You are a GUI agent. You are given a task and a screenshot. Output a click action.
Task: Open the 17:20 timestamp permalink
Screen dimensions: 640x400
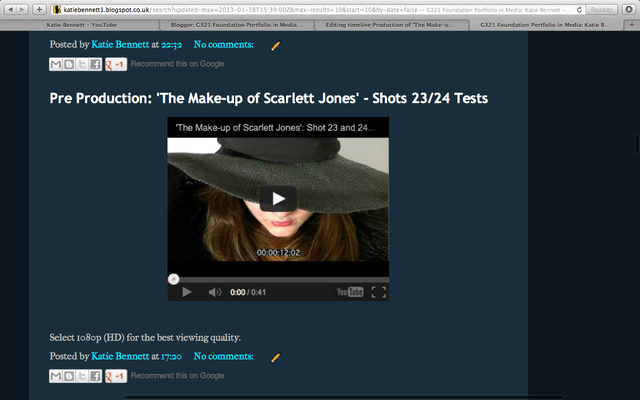[x=171, y=356]
